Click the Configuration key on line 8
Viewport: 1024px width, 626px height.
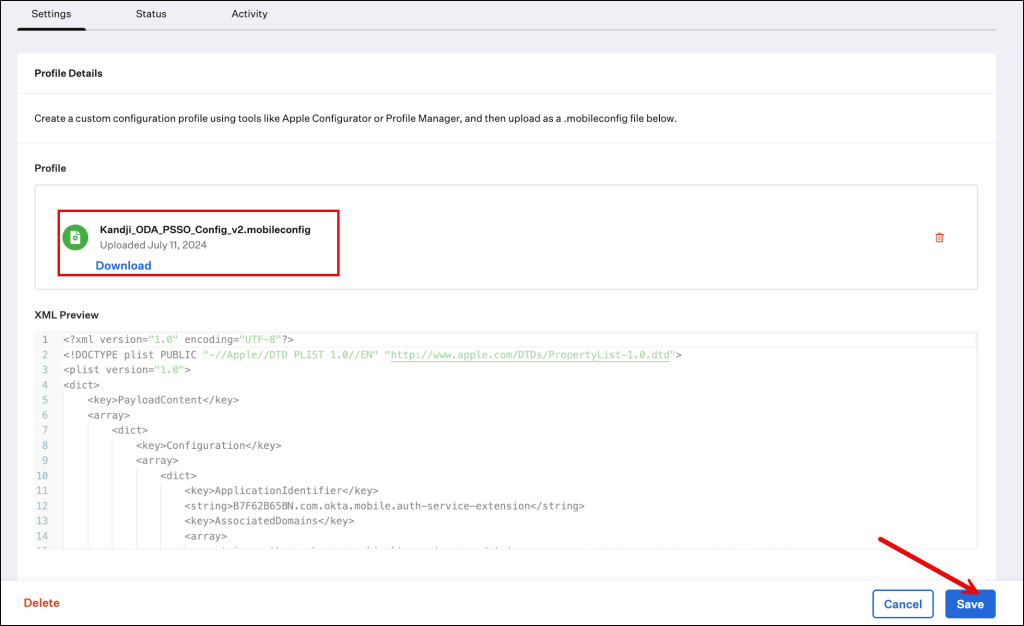(x=208, y=446)
